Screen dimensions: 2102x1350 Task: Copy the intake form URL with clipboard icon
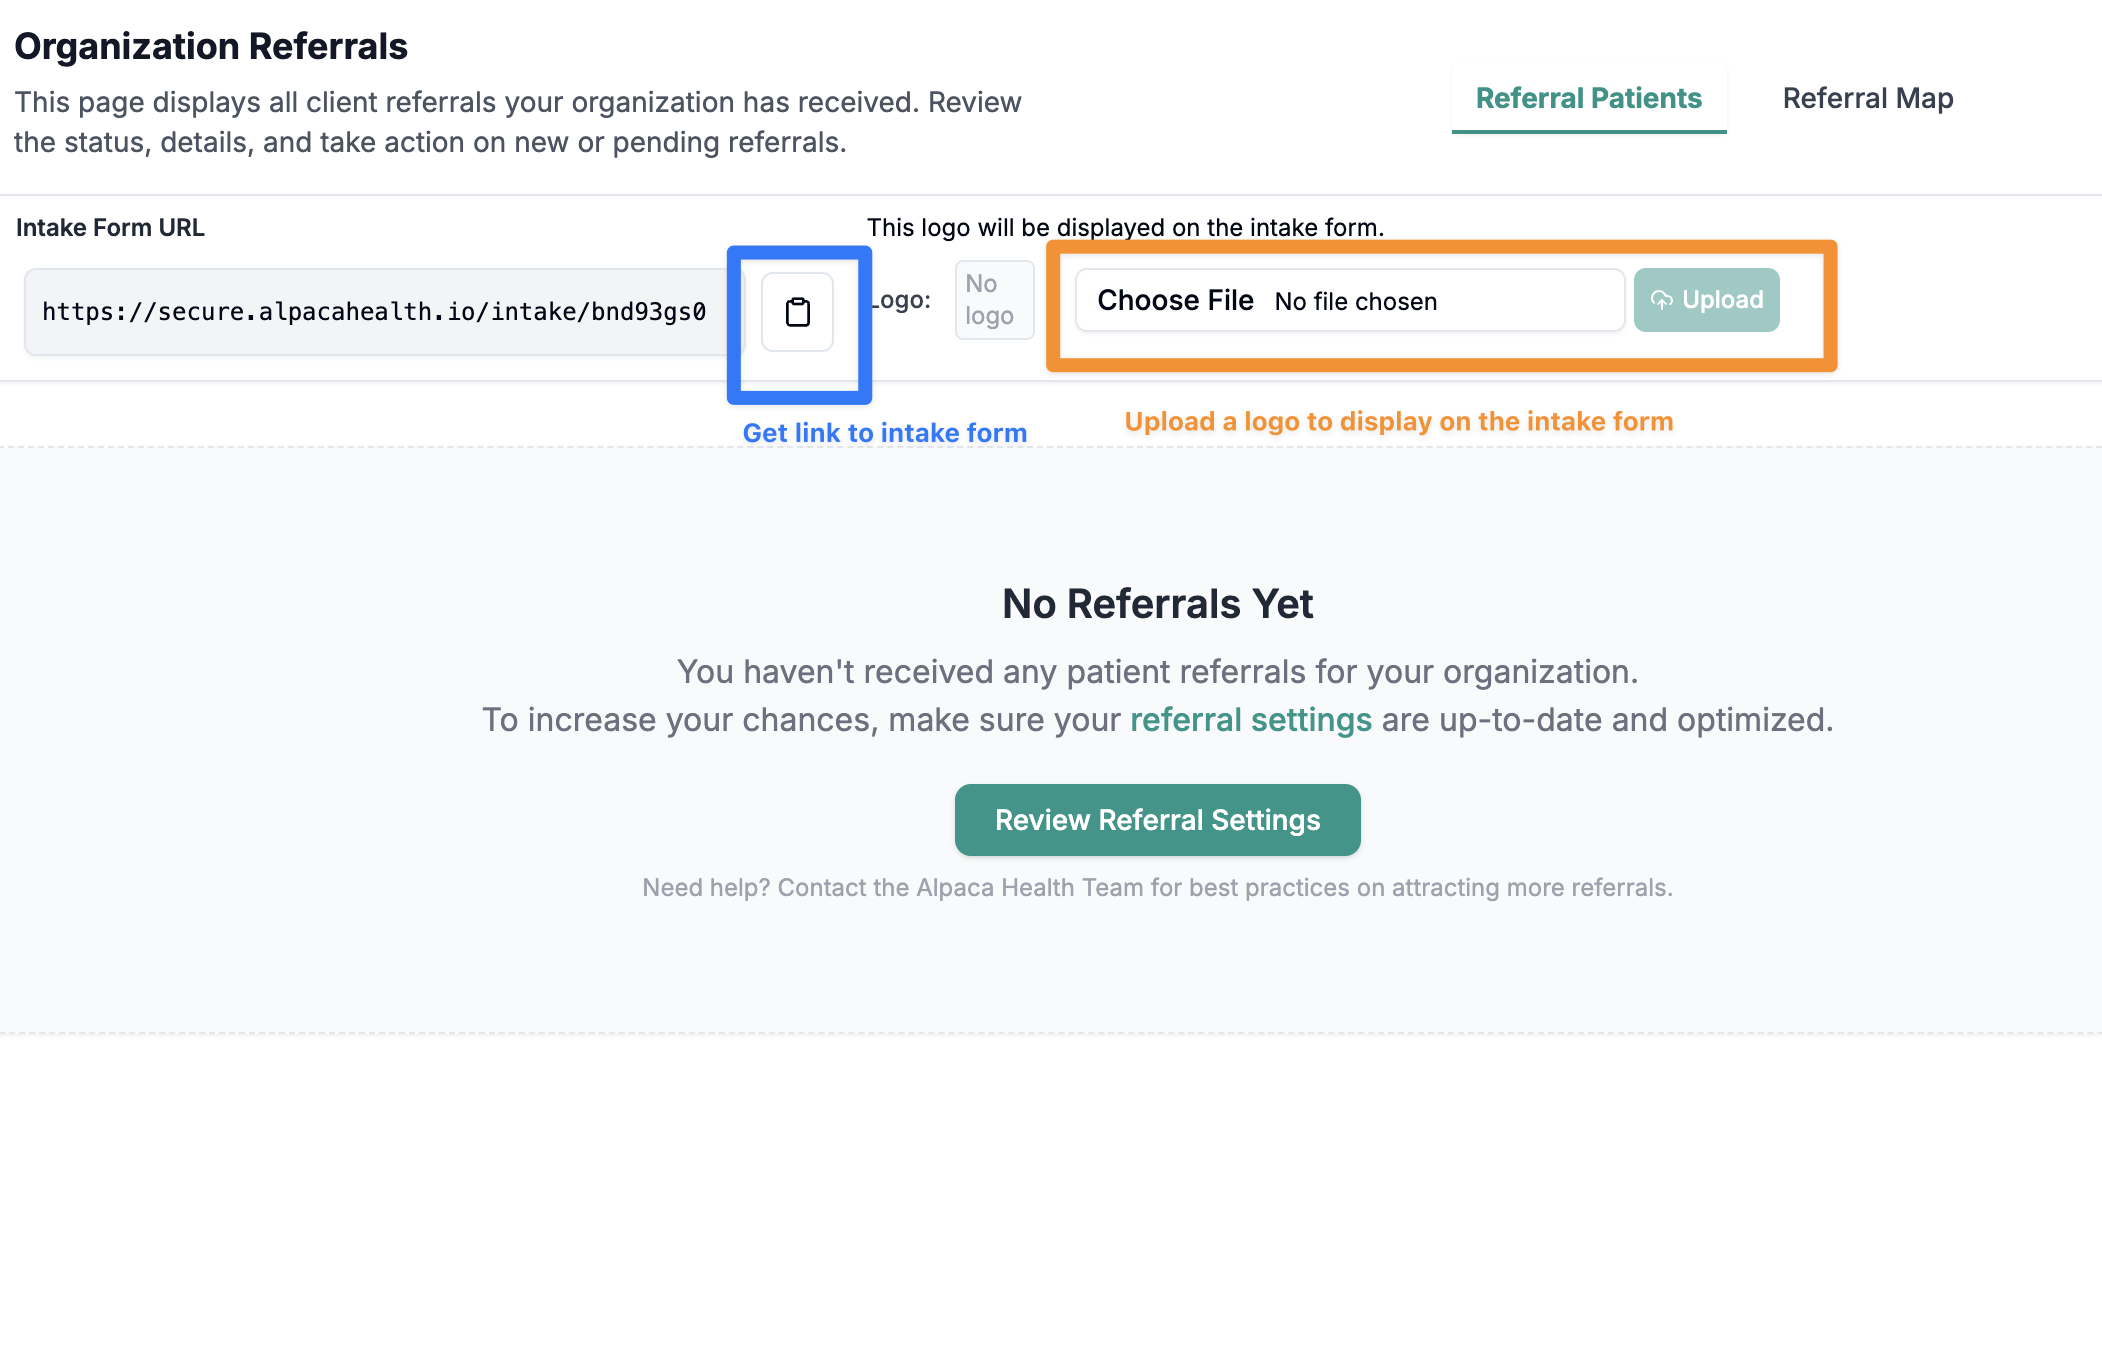(797, 312)
